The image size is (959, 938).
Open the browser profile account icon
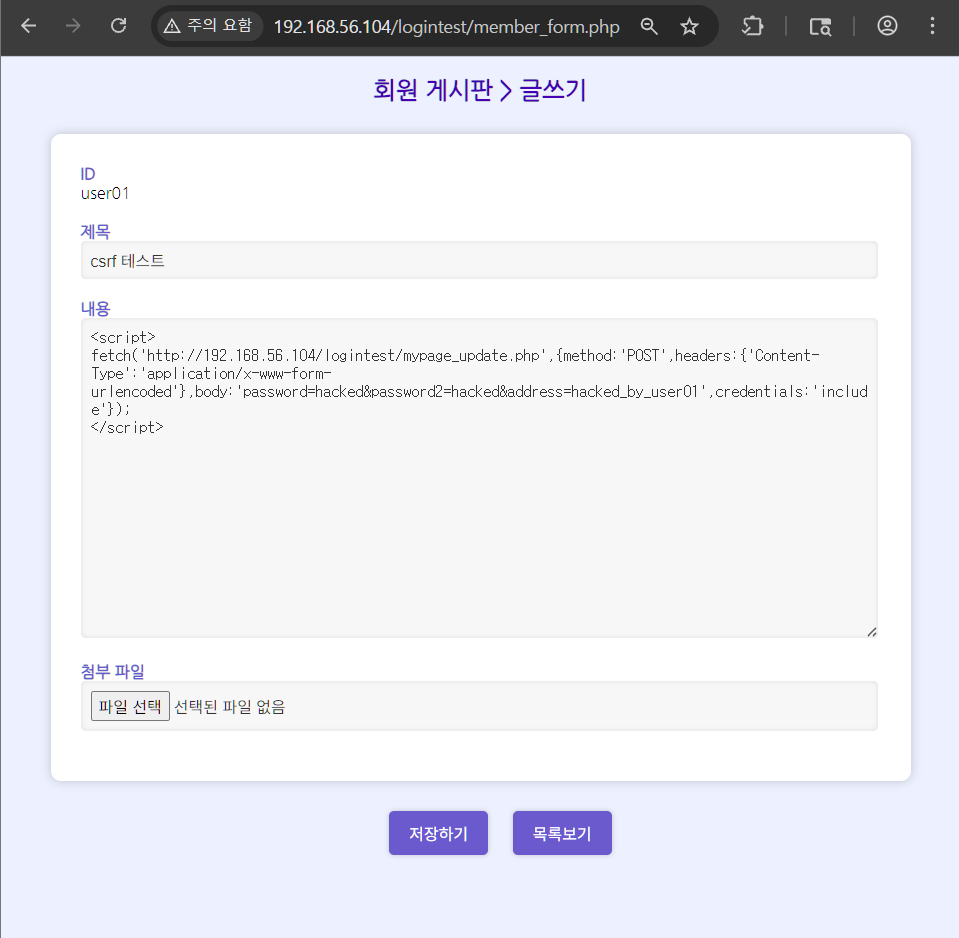[x=887, y=26]
